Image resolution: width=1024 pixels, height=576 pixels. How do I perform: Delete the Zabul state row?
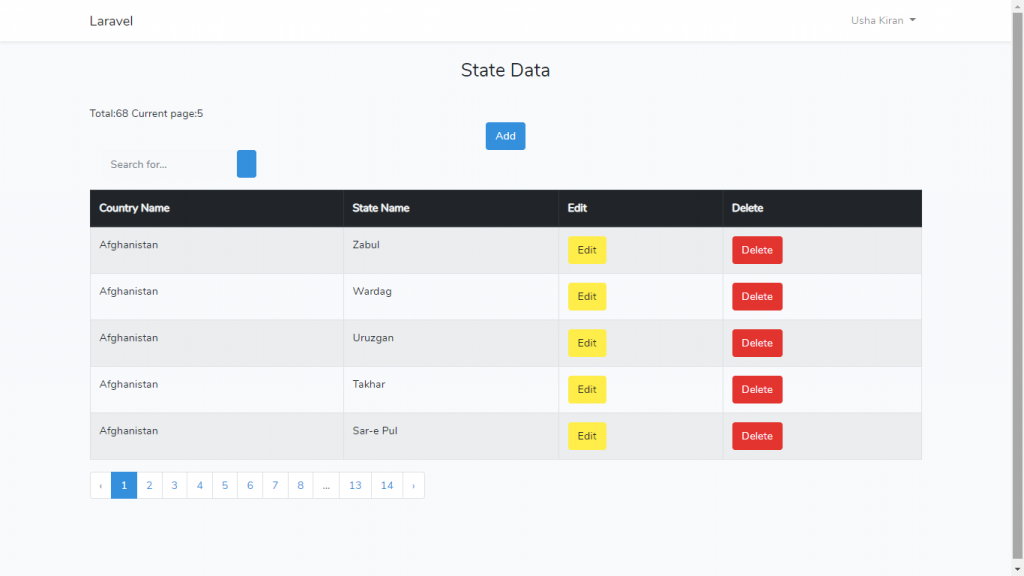tap(757, 250)
